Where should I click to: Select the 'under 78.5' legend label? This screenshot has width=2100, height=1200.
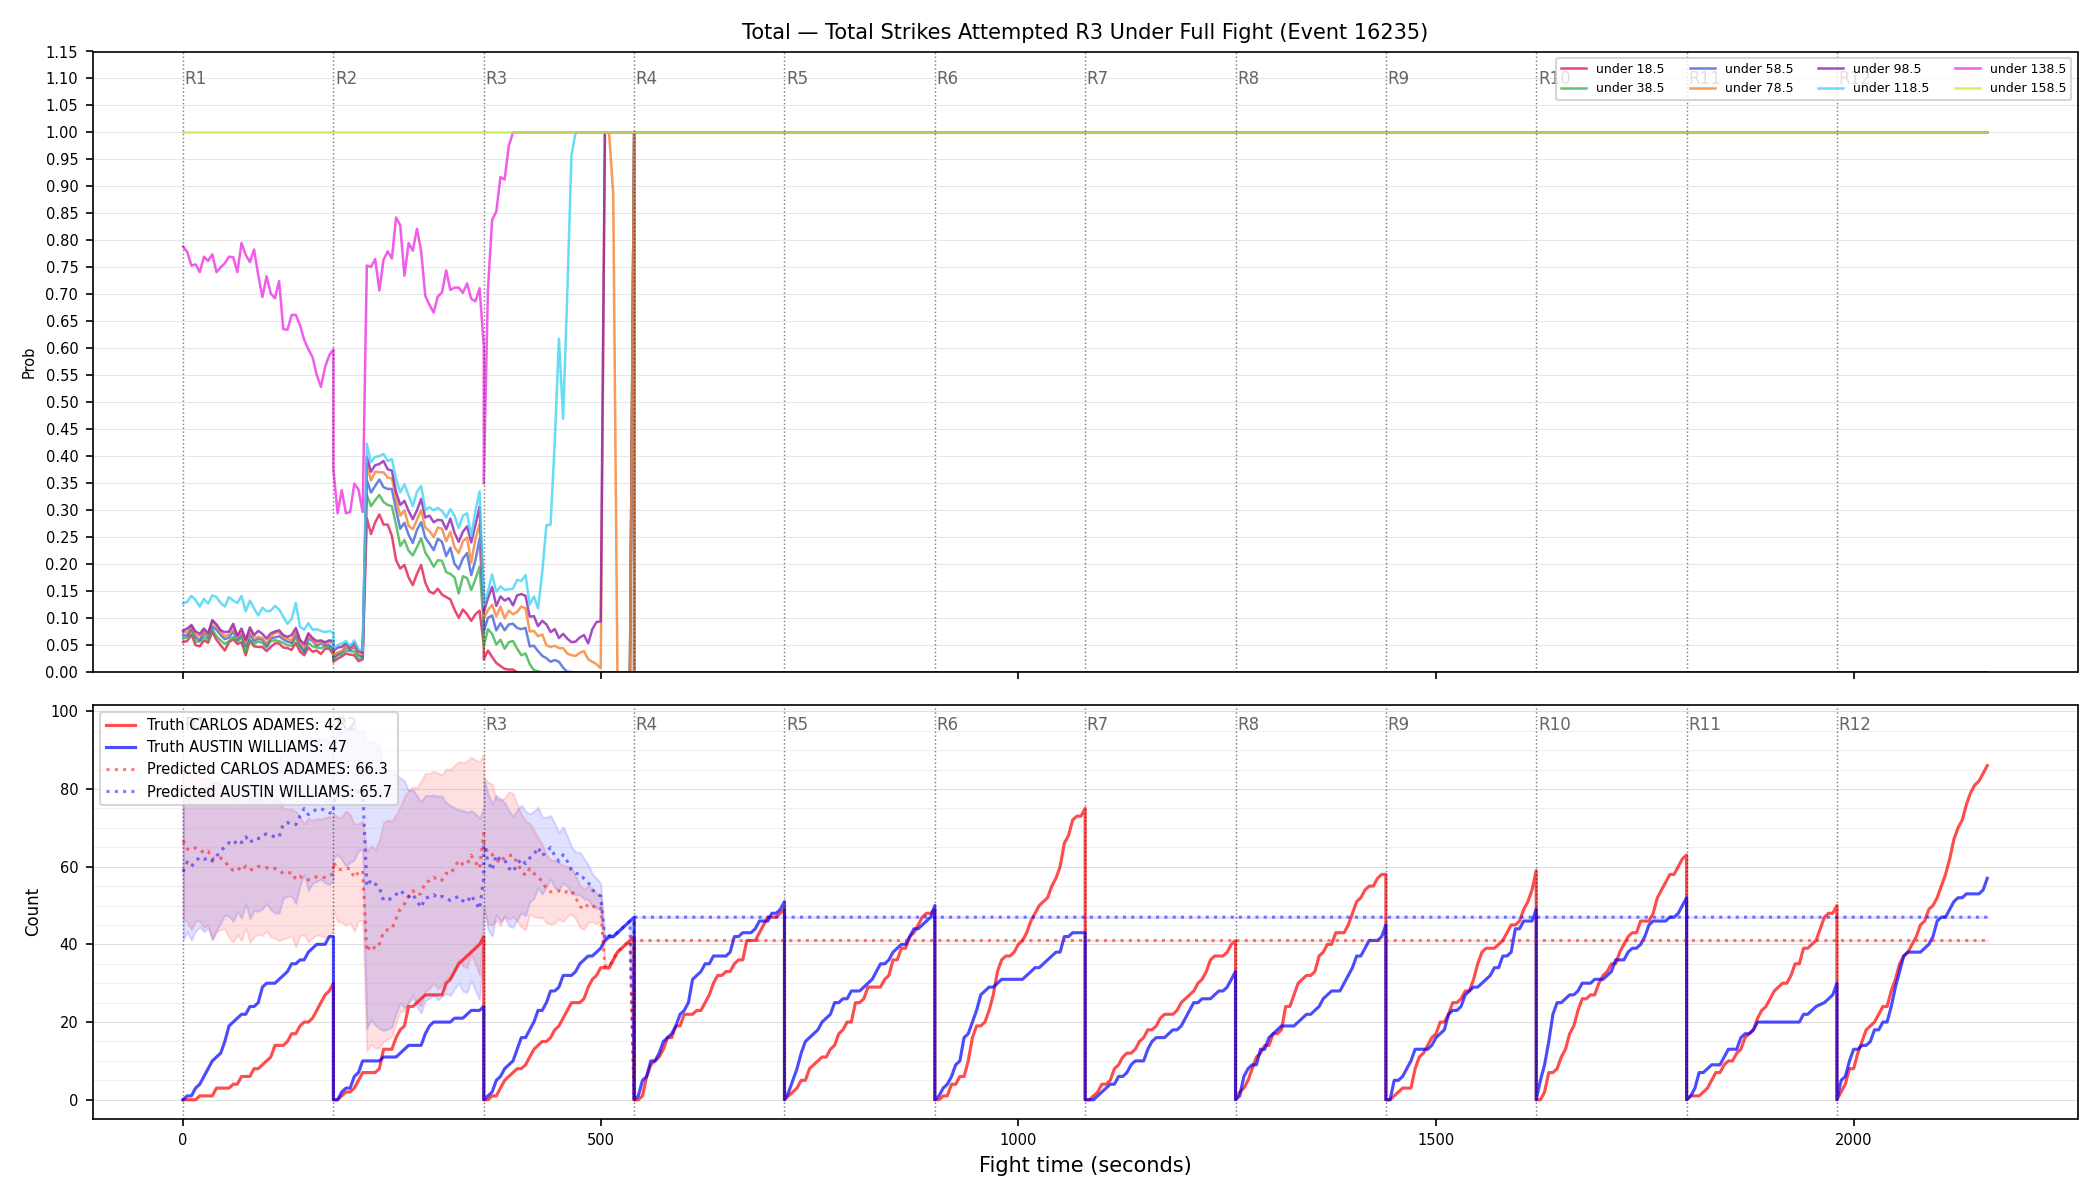(1759, 88)
